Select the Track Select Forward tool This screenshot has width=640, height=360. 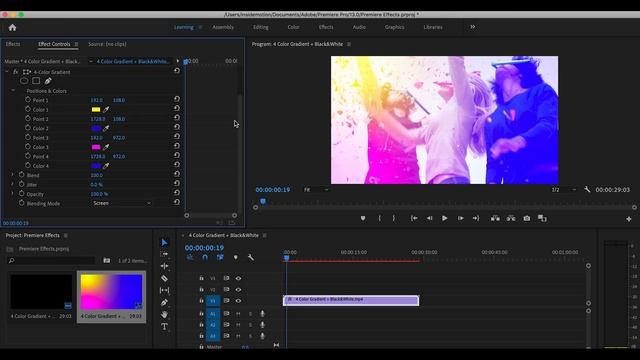(164, 254)
